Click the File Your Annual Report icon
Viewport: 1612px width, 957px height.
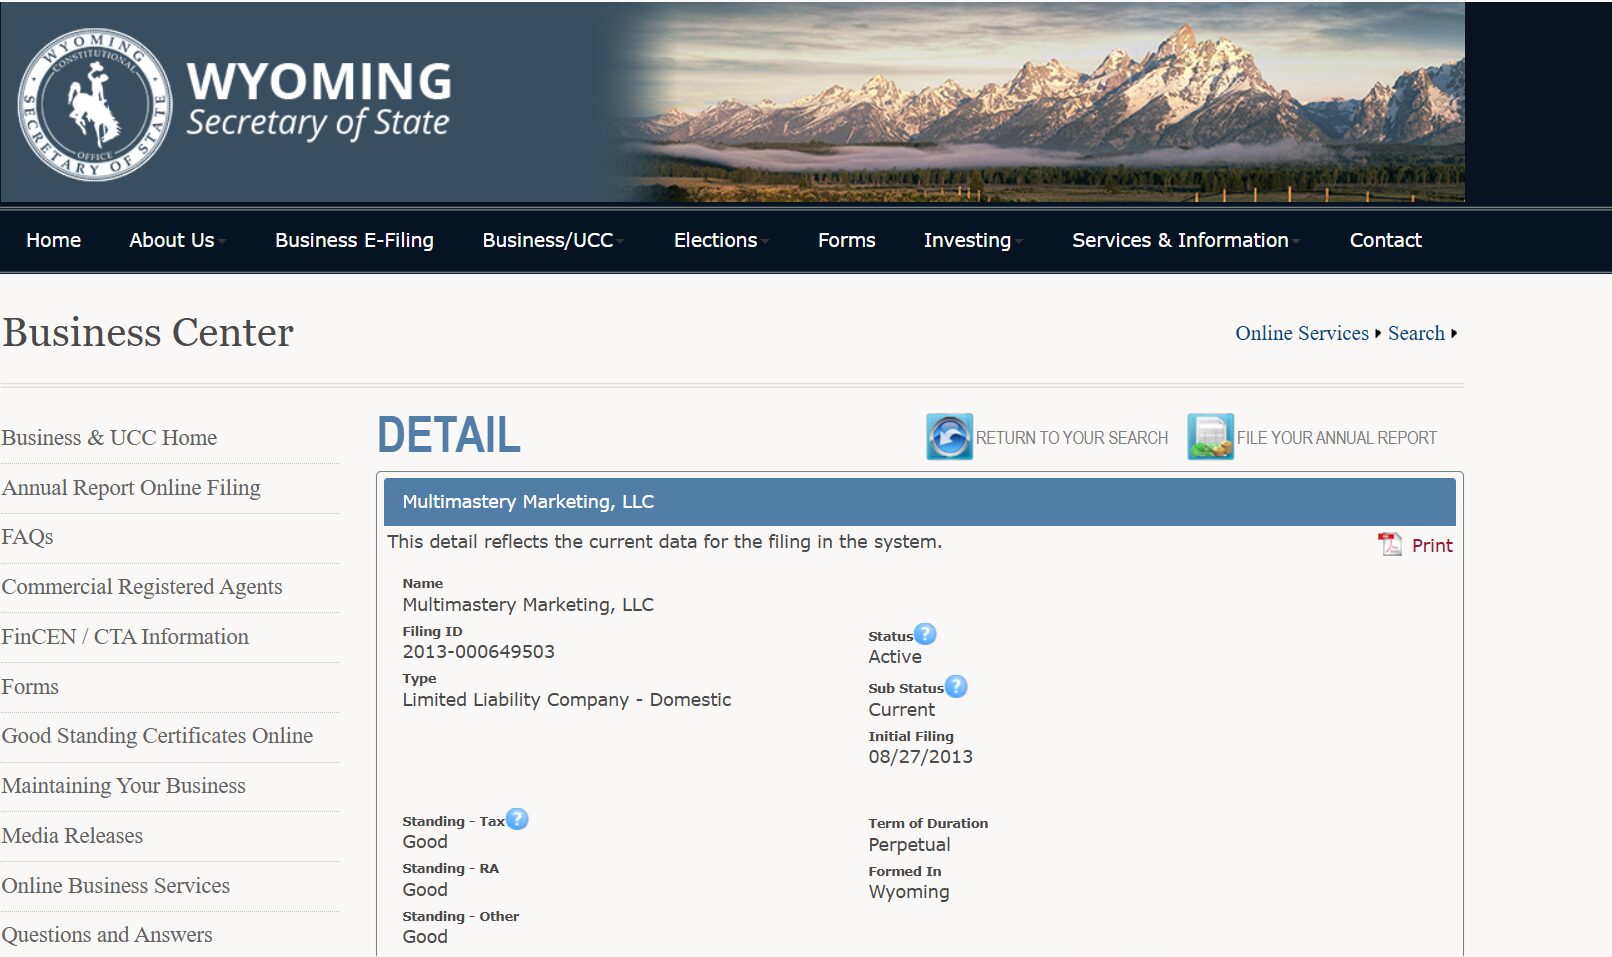1210,437
